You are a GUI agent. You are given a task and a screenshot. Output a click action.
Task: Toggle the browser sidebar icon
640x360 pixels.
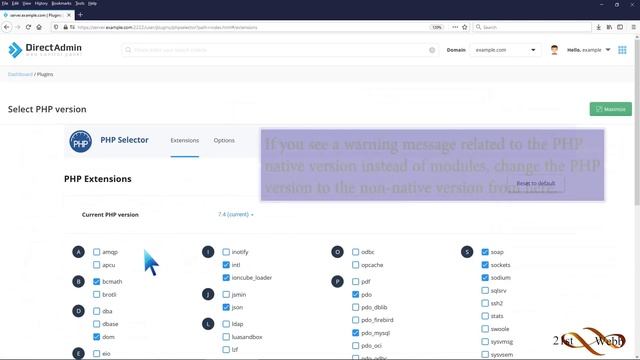(620, 27)
